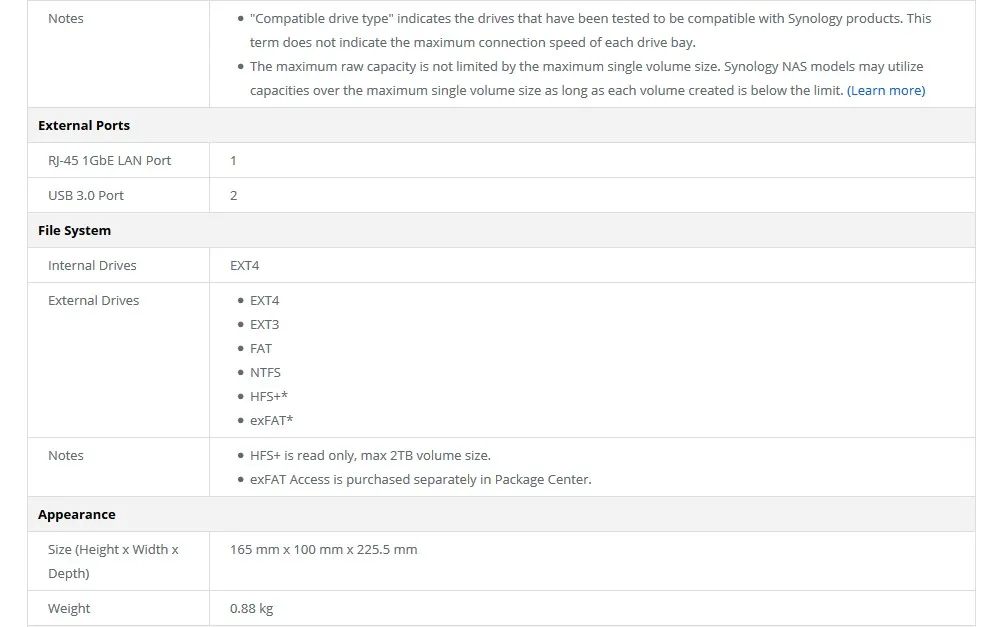Click the "Compatible drive type" note text
Viewport: 1000px width, 627px height.
click(590, 19)
